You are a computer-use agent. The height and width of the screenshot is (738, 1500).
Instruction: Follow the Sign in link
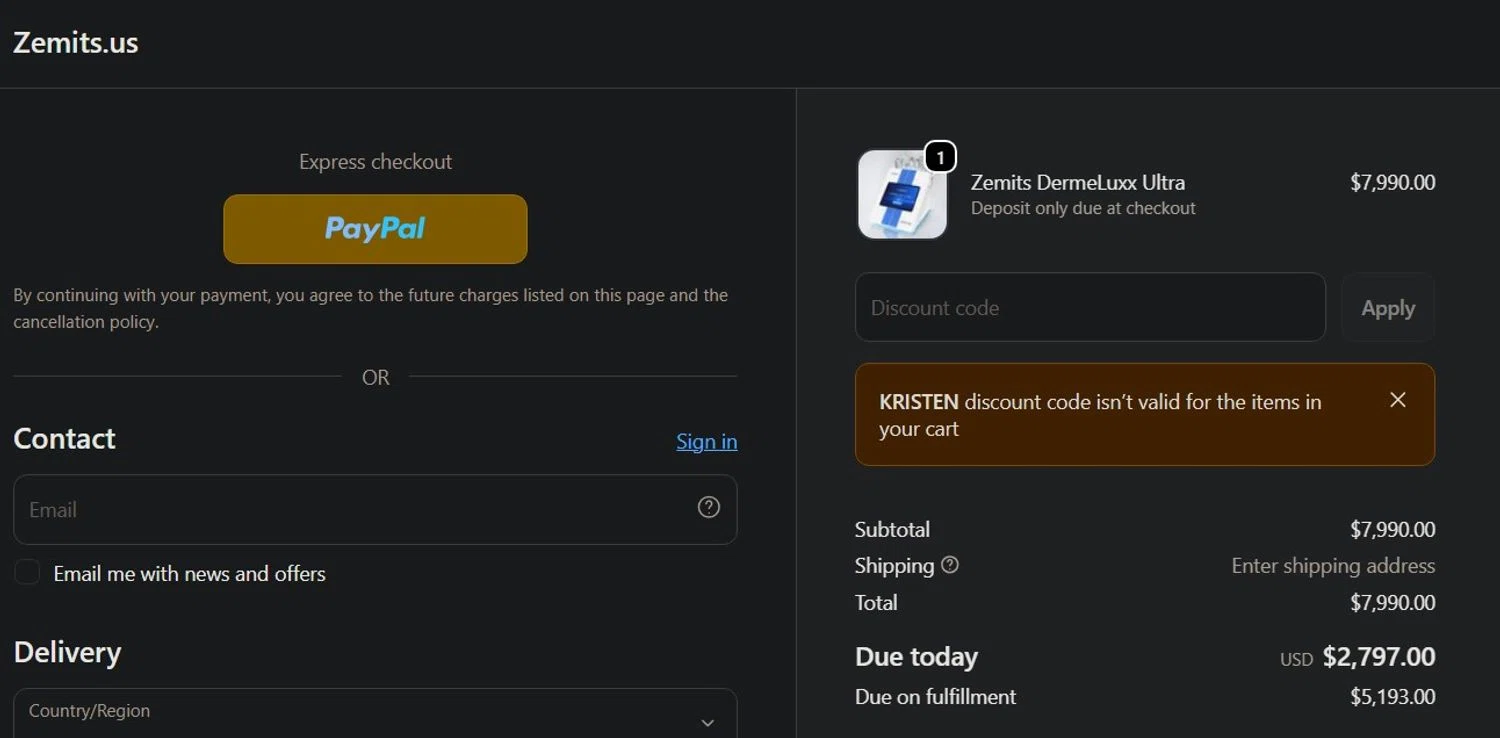(x=707, y=441)
